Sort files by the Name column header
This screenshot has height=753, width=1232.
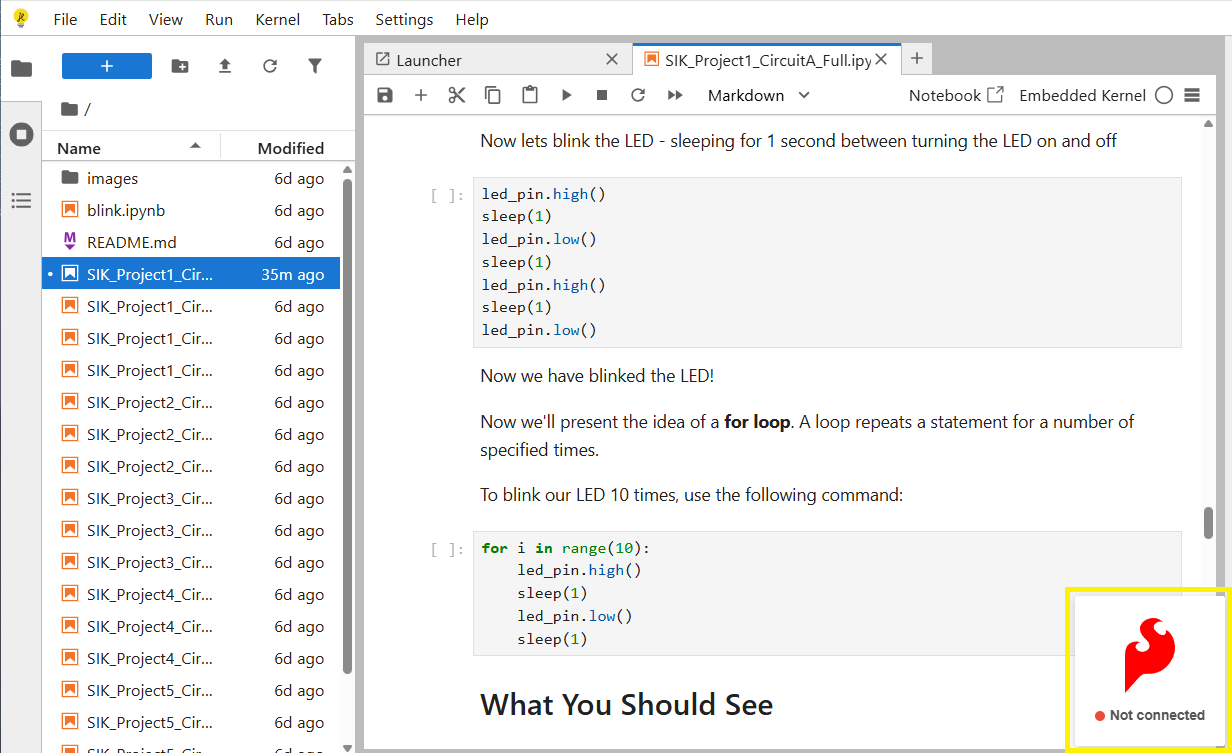coord(79,148)
